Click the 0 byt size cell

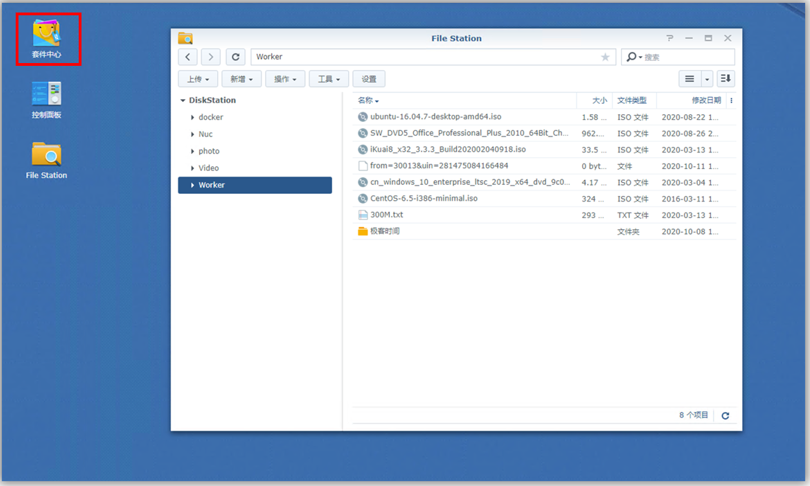tap(593, 166)
